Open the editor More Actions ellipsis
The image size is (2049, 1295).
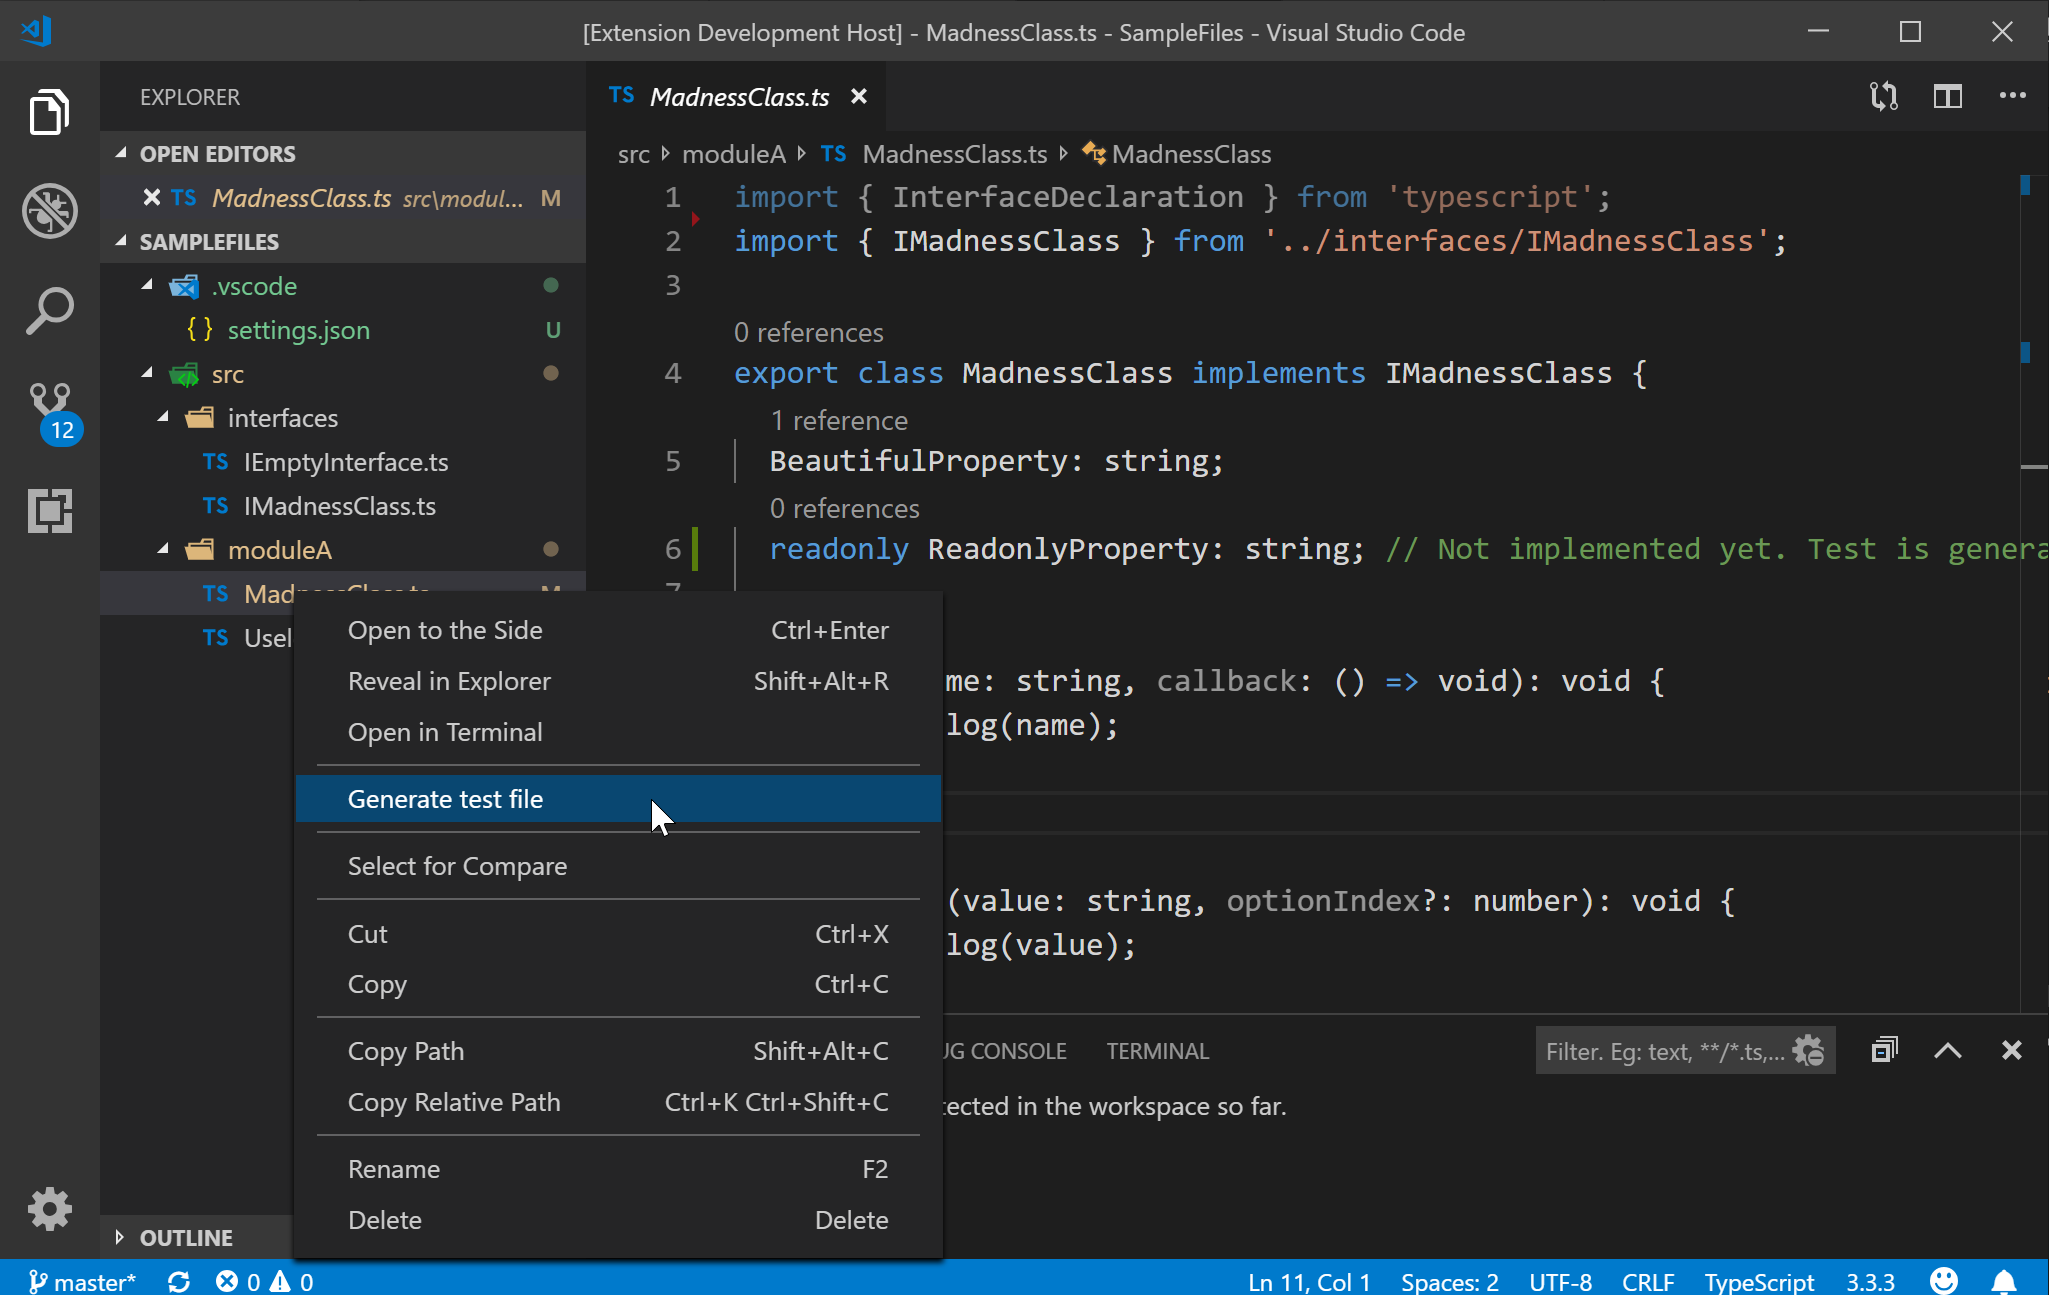point(2012,97)
